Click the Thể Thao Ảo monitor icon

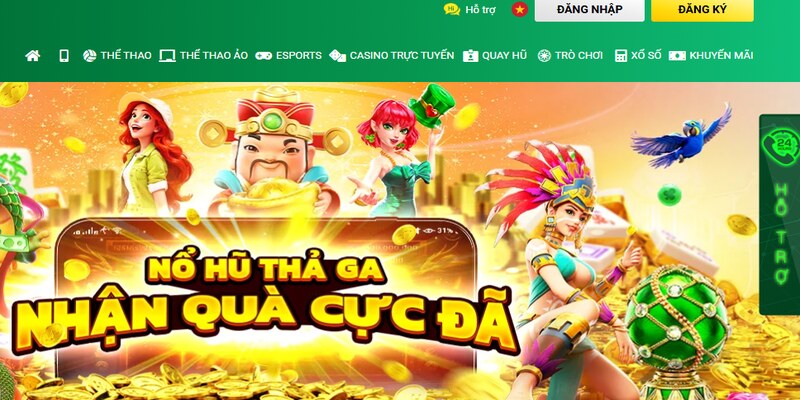[x=167, y=56]
